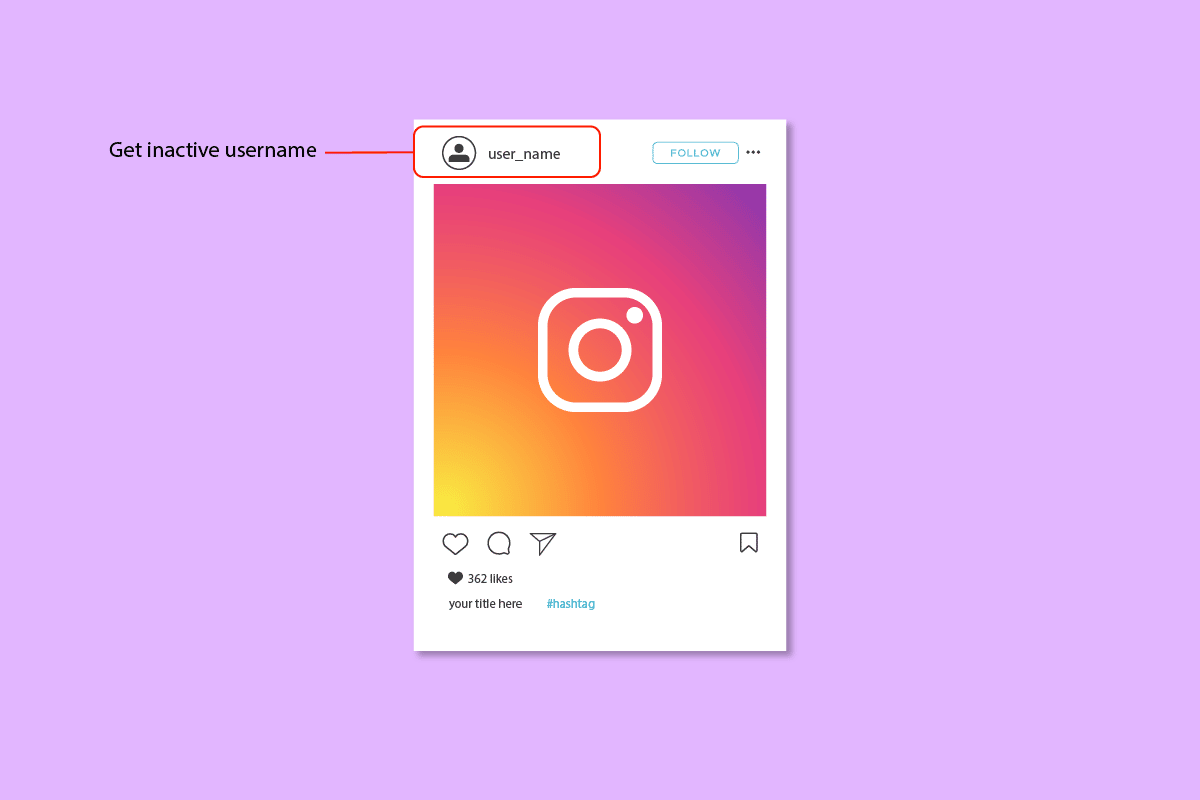Click the filled heart beside 362 likes
Screen dimensions: 1200x800
click(455, 578)
